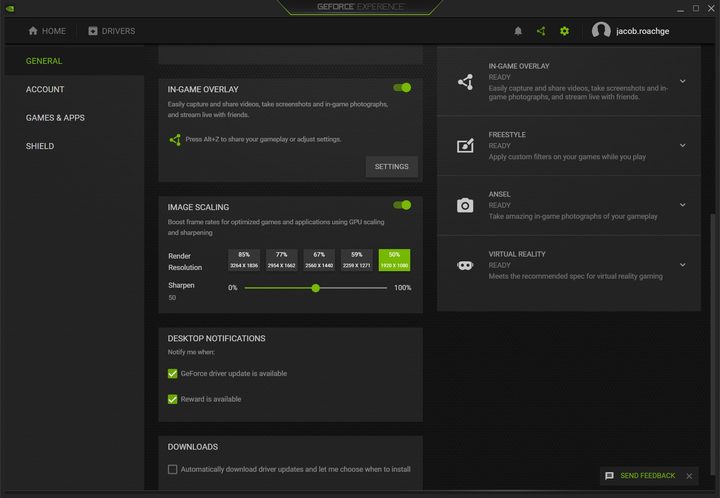Expand the Freestyle feature chevron
The image size is (720, 498).
[x=683, y=145]
